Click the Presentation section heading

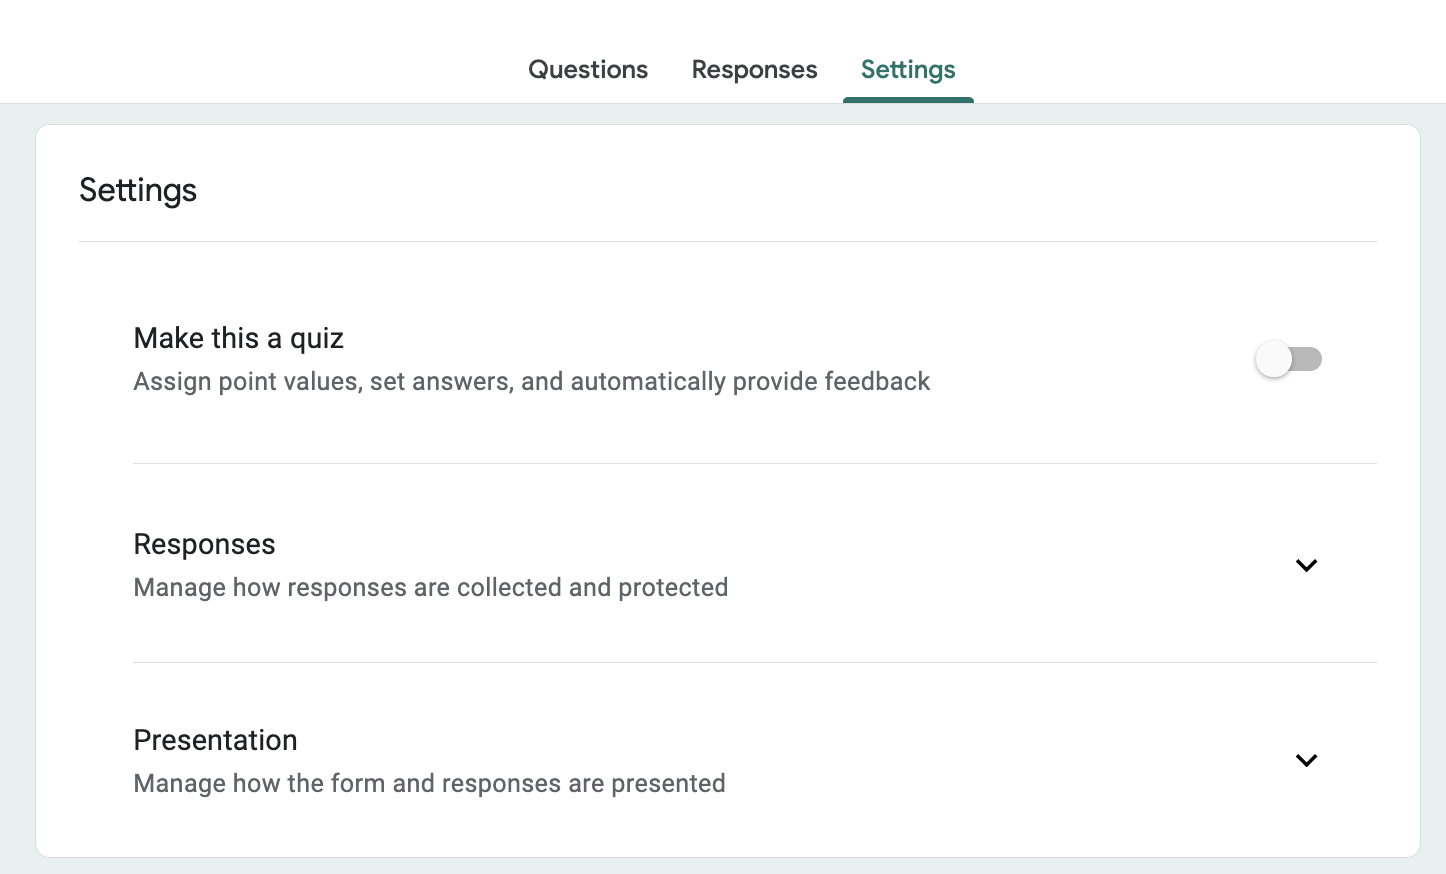tap(215, 740)
